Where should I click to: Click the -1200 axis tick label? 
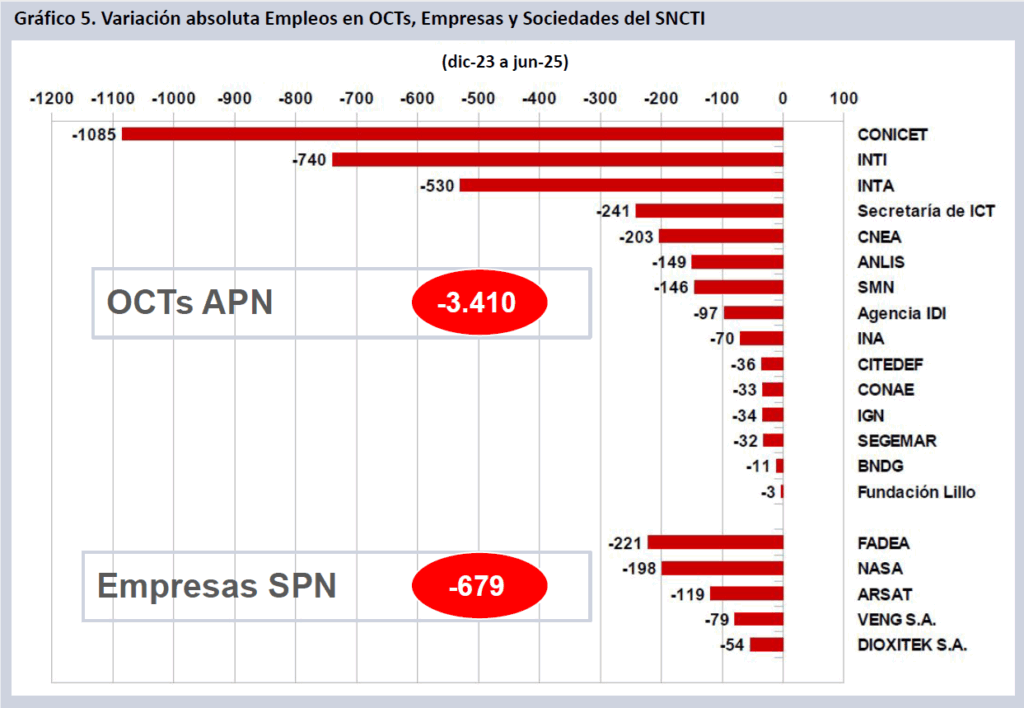(x=52, y=99)
